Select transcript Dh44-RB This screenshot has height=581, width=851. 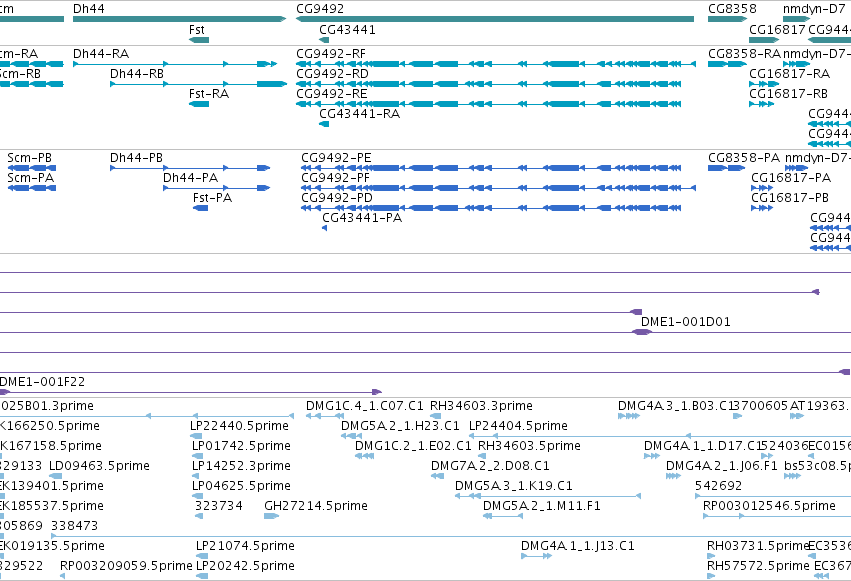pos(198,84)
